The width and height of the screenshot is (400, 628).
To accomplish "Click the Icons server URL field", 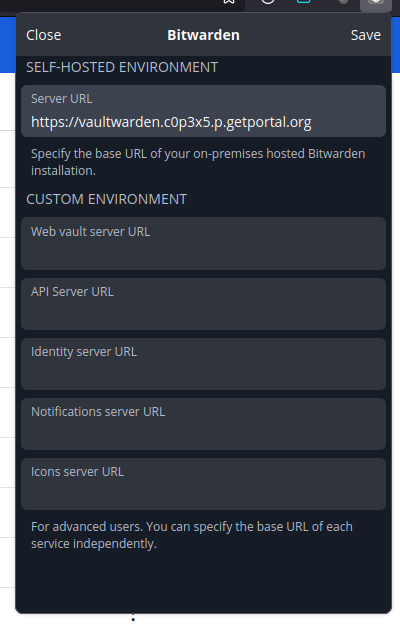I will 203,484.
